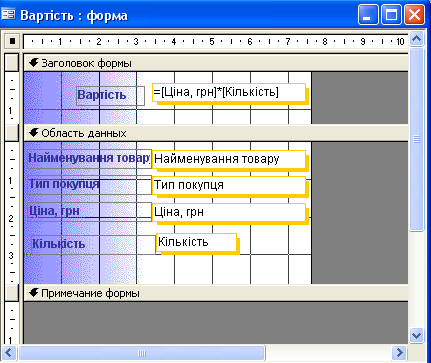
Task: Close the Вартість form window
Action: tap(414, 14)
